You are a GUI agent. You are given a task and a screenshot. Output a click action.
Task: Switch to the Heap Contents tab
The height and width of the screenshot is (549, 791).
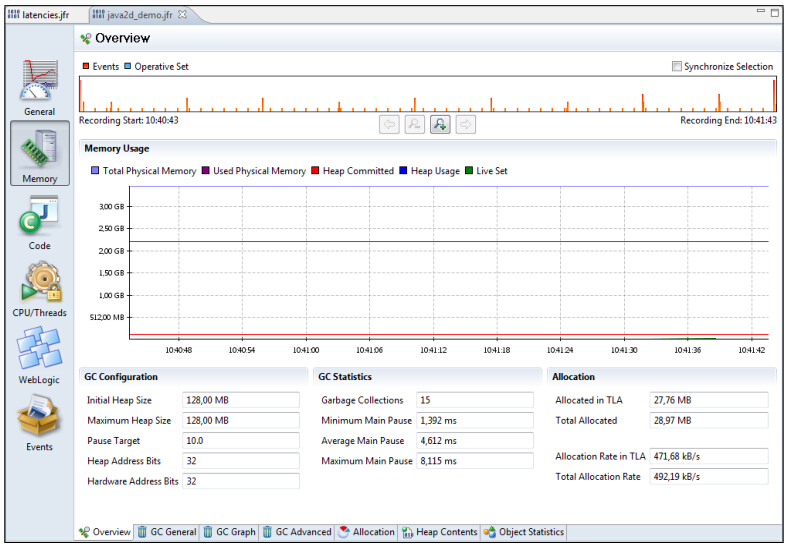[440, 532]
